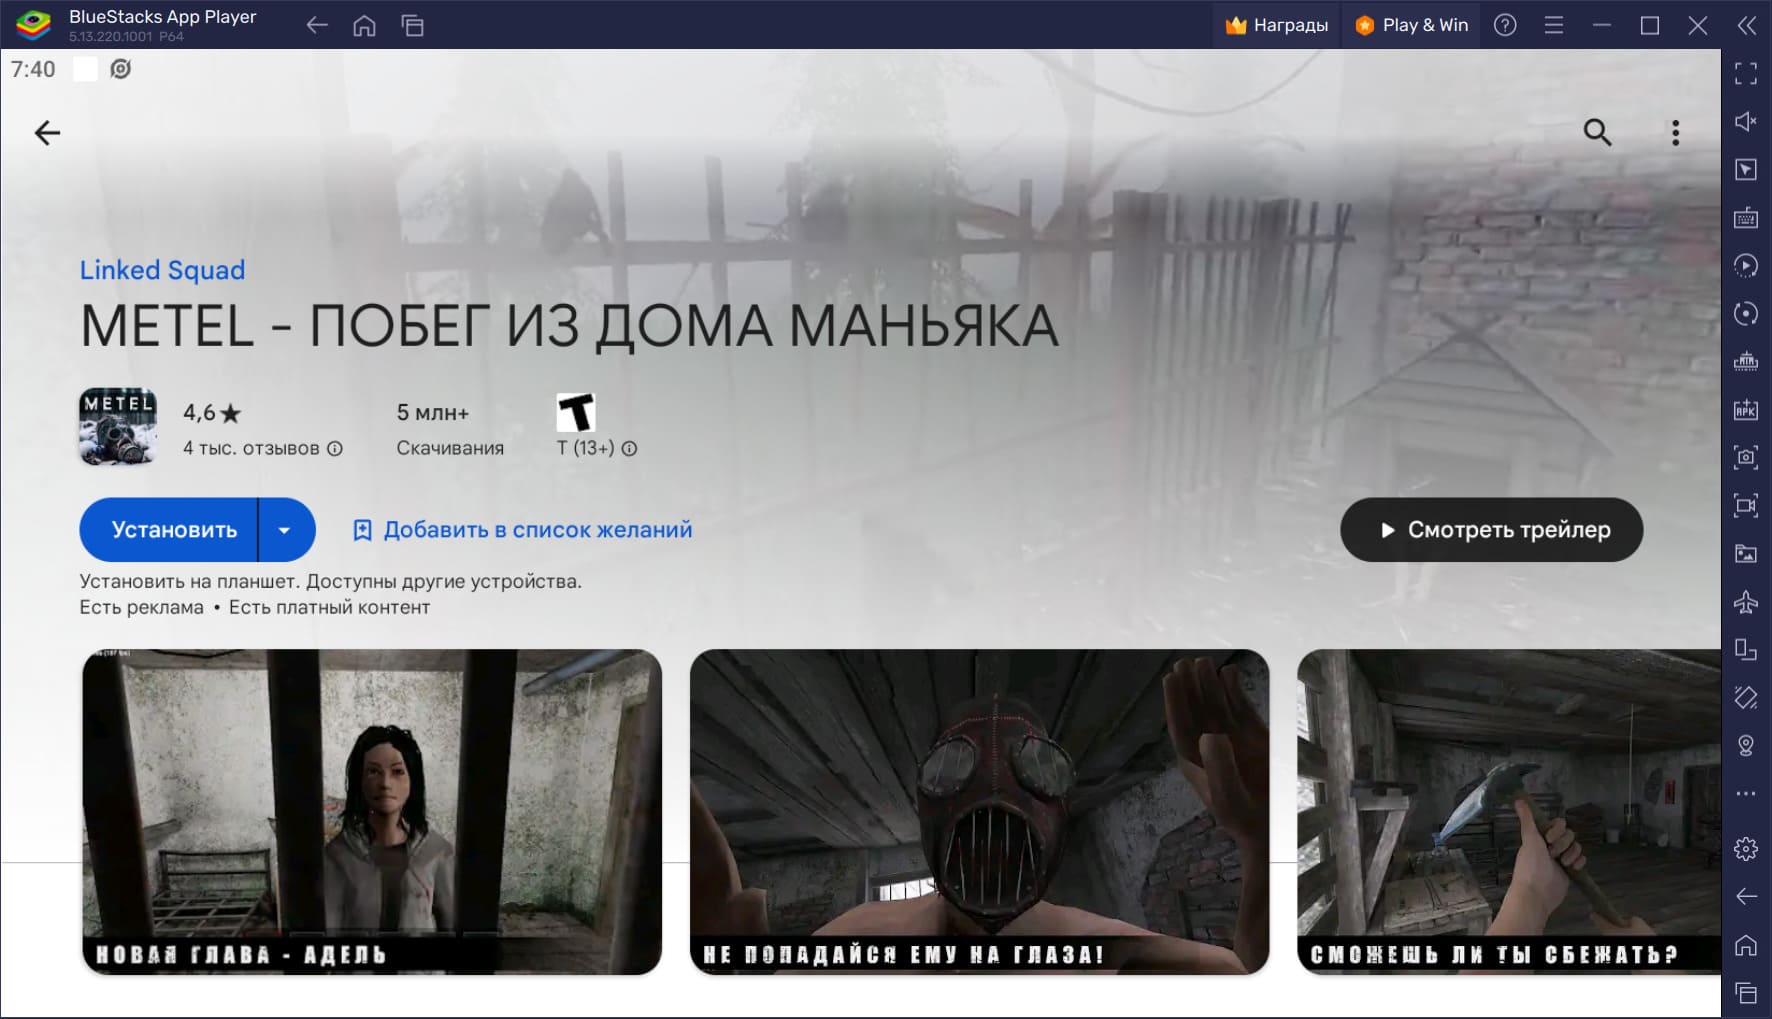The width and height of the screenshot is (1772, 1019).
Task: Toggle the cursor lock icon in sidebar
Action: point(1746,169)
